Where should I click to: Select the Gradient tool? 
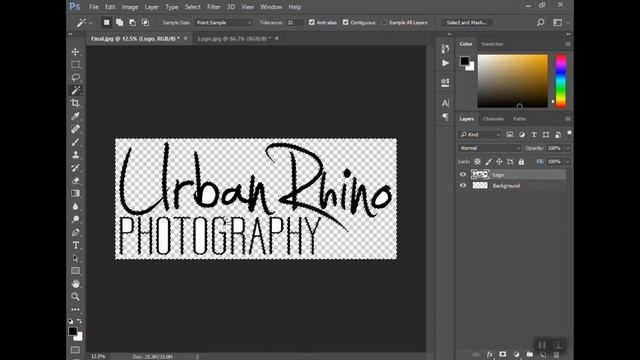point(76,193)
